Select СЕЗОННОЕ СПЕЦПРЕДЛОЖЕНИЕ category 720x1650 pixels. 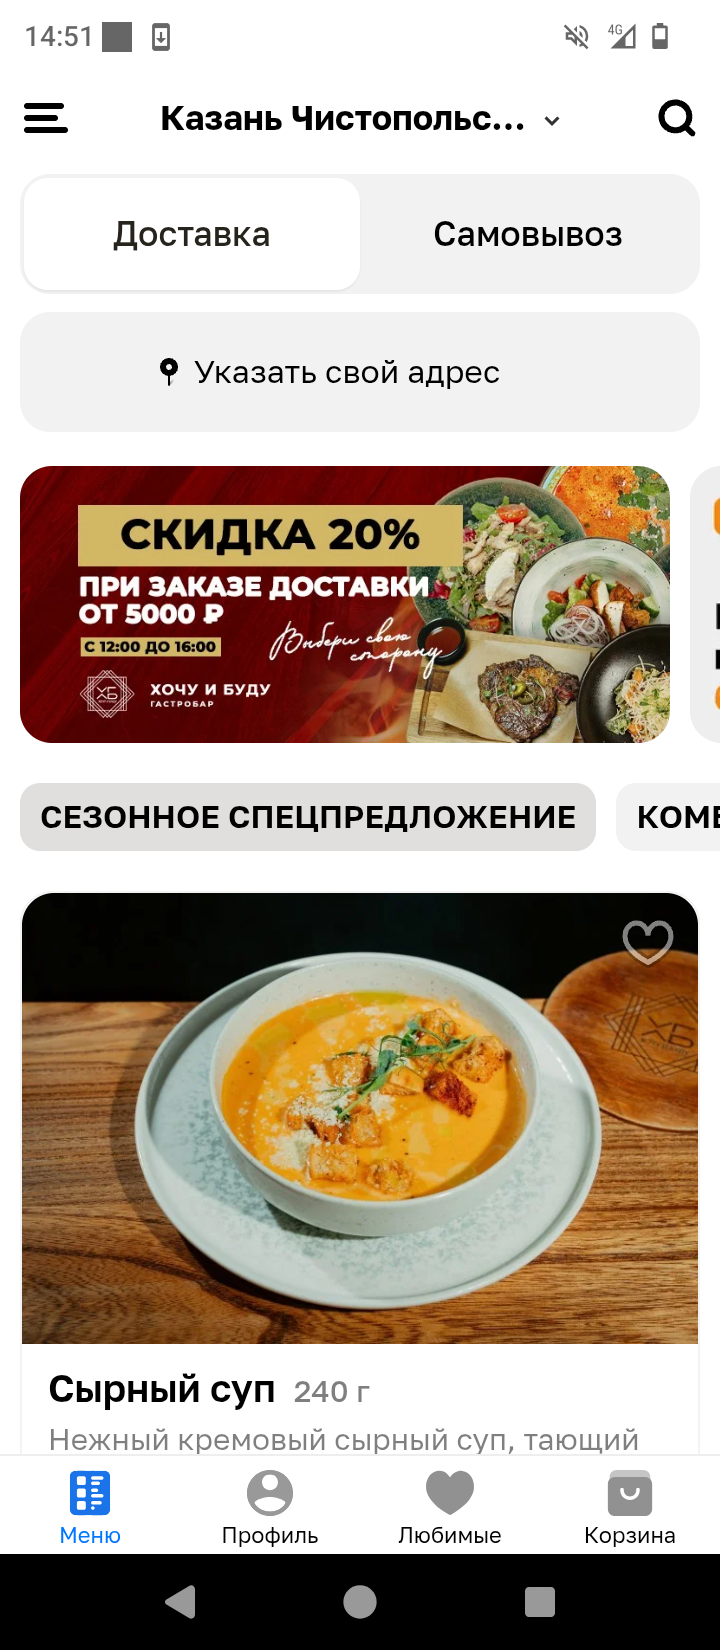(308, 817)
